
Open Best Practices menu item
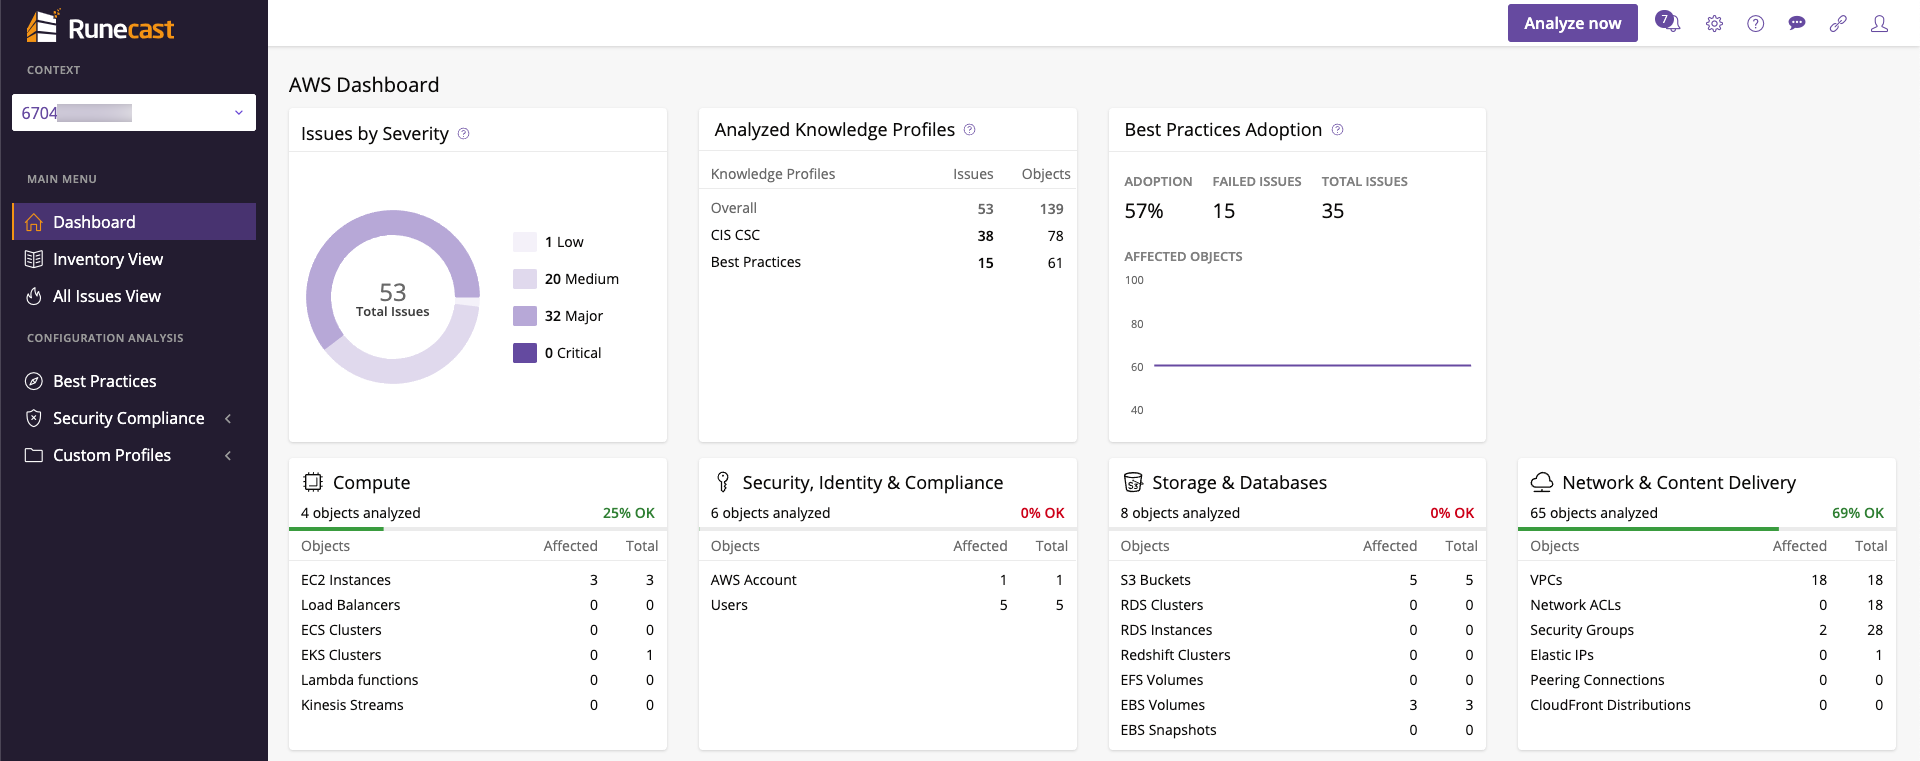pos(134,381)
